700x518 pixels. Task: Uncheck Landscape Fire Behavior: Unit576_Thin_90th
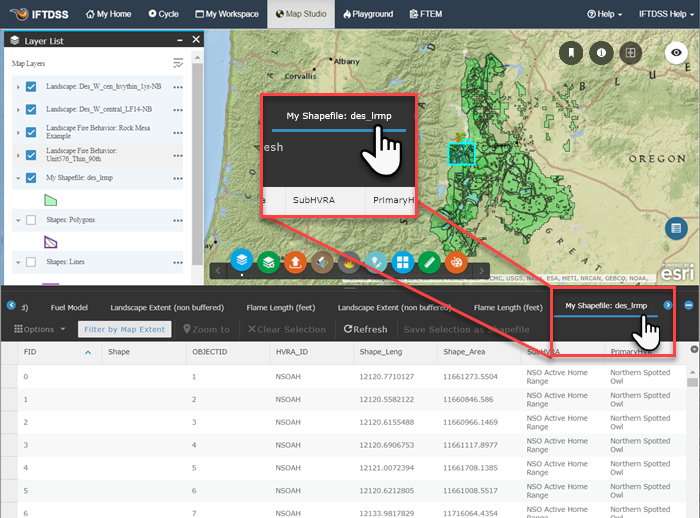coord(31,155)
